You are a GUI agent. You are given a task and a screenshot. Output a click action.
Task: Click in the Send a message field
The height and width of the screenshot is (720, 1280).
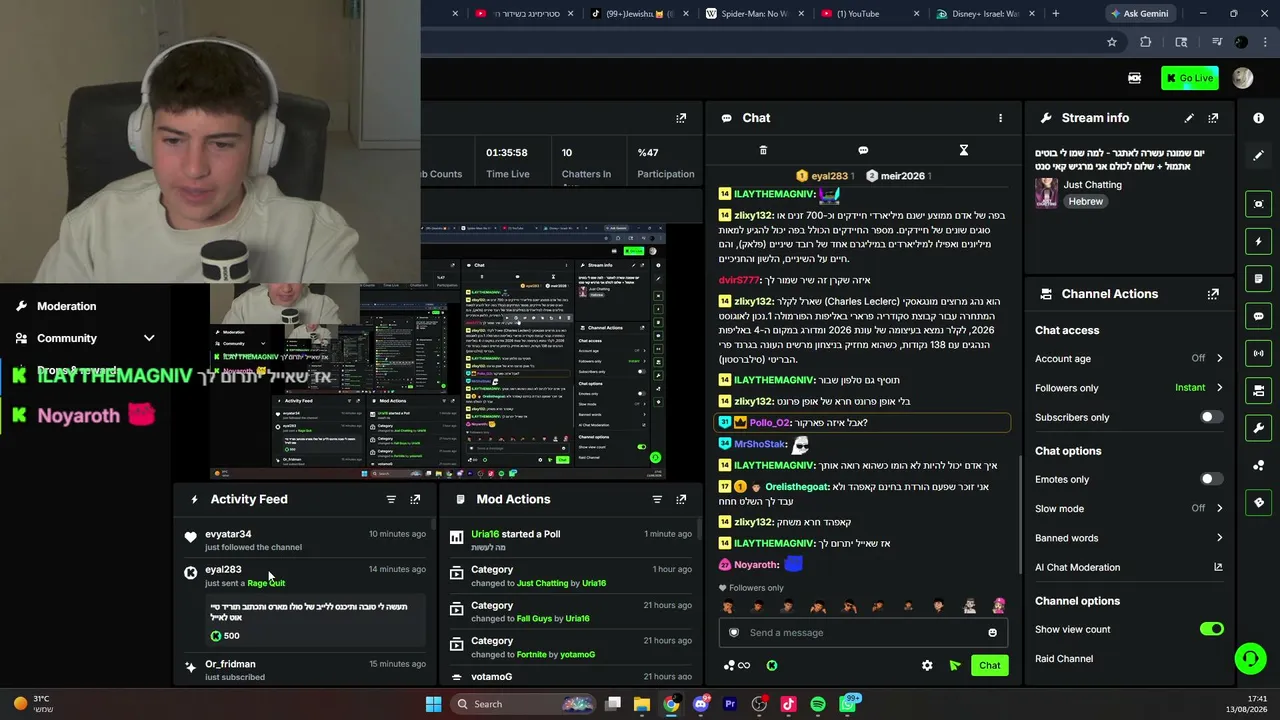pyautogui.click(x=863, y=632)
